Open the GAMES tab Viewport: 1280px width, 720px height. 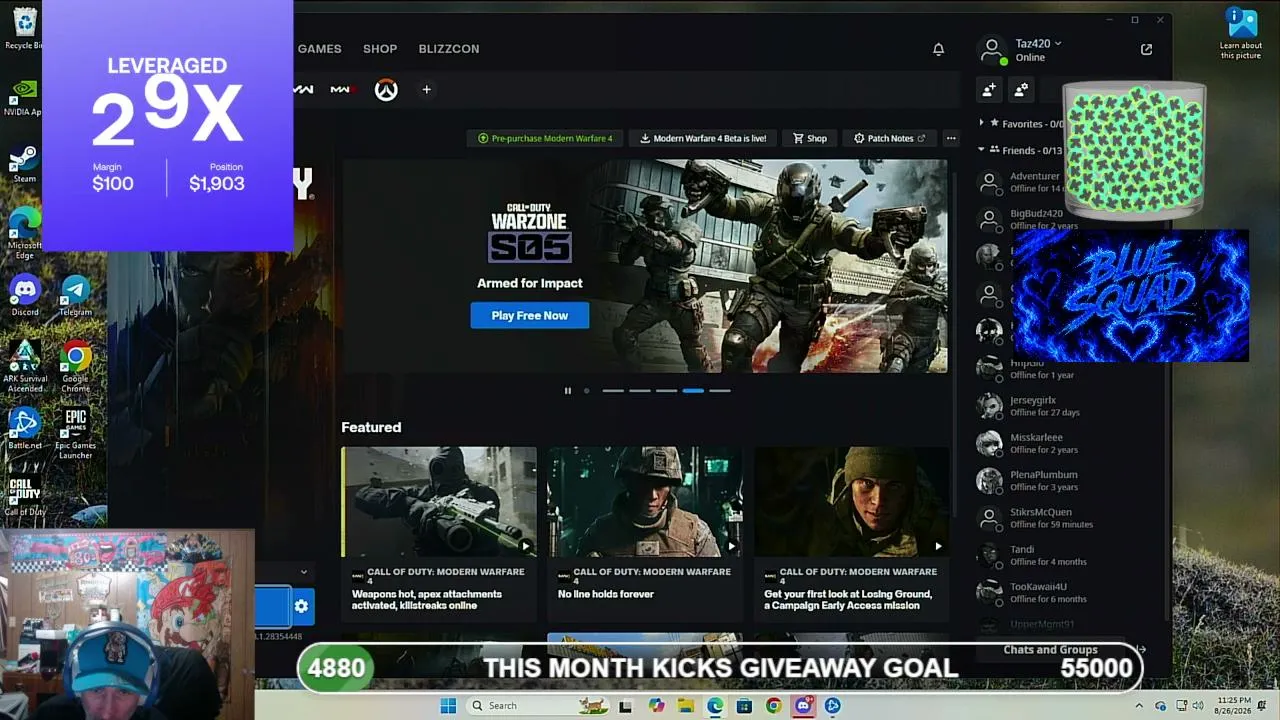point(319,49)
